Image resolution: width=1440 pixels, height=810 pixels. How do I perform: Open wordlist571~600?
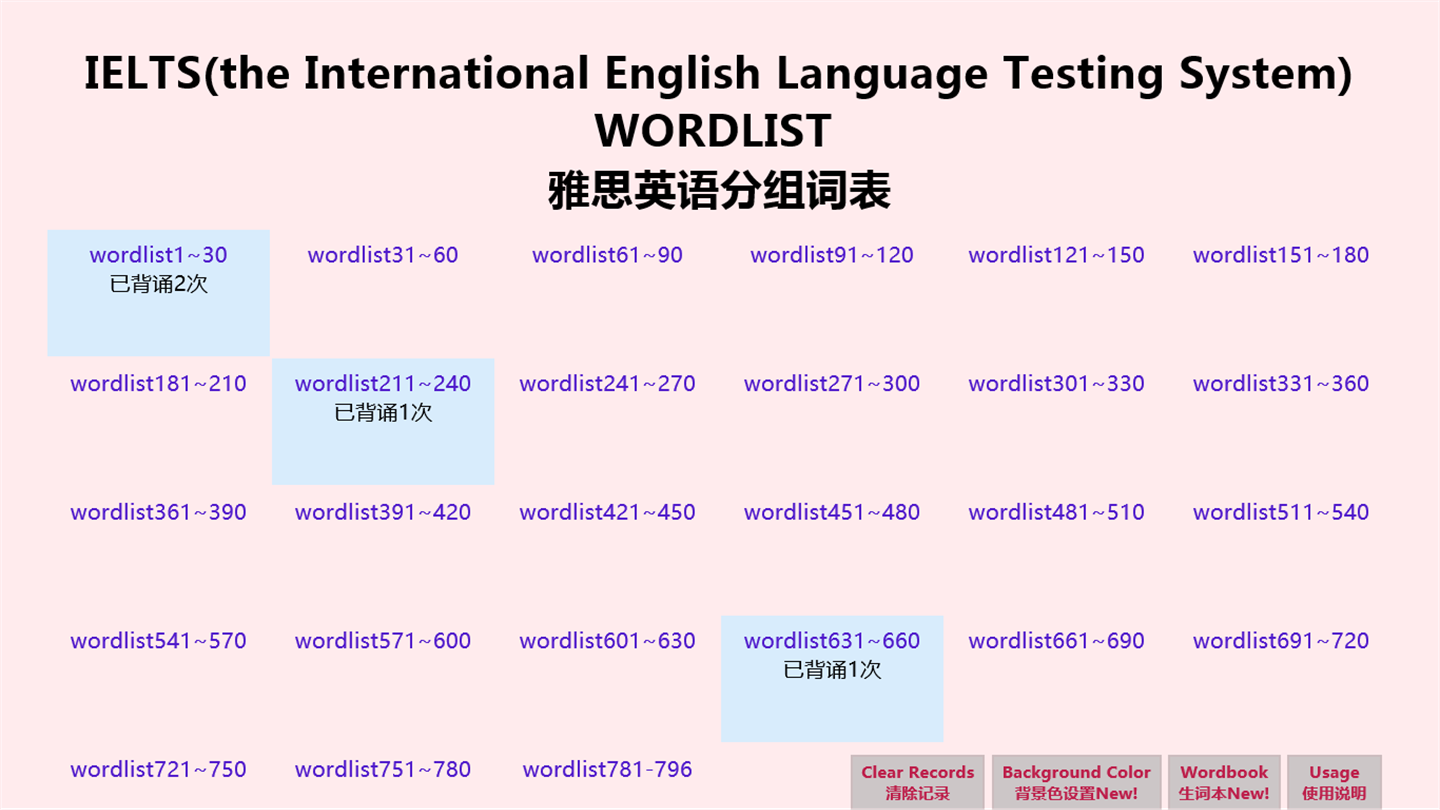click(x=383, y=641)
